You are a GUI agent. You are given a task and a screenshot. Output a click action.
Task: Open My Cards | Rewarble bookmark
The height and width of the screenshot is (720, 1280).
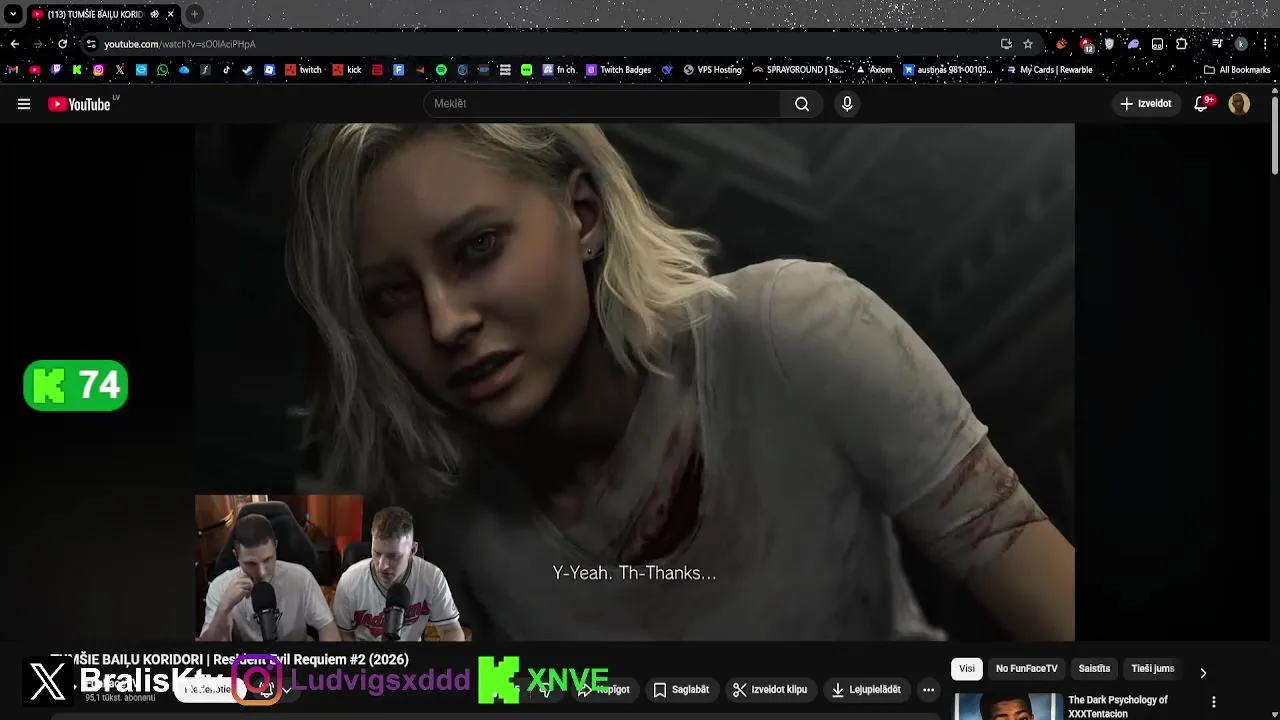(x=1049, y=70)
